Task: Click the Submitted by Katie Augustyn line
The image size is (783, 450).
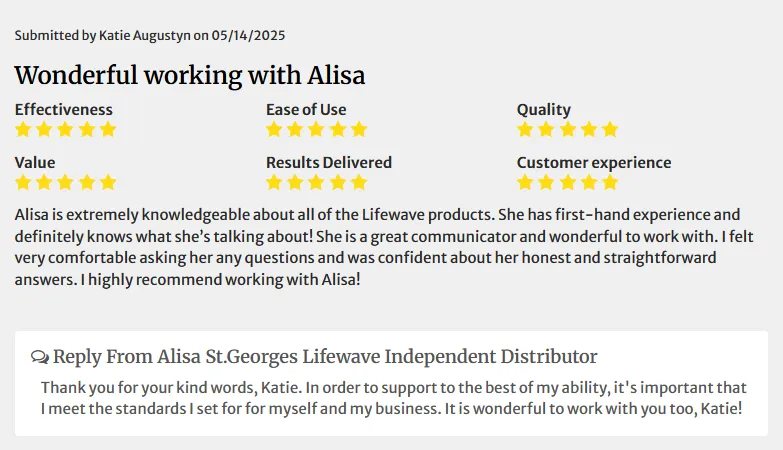Action: pos(150,35)
